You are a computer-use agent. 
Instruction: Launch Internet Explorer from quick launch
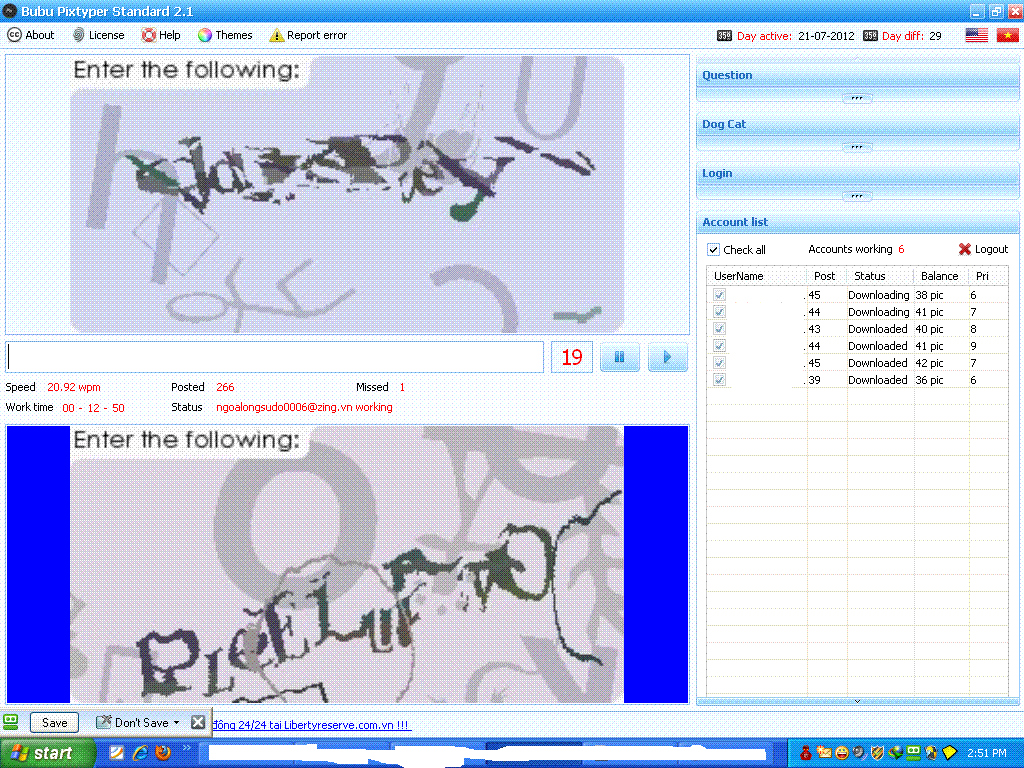[140, 753]
